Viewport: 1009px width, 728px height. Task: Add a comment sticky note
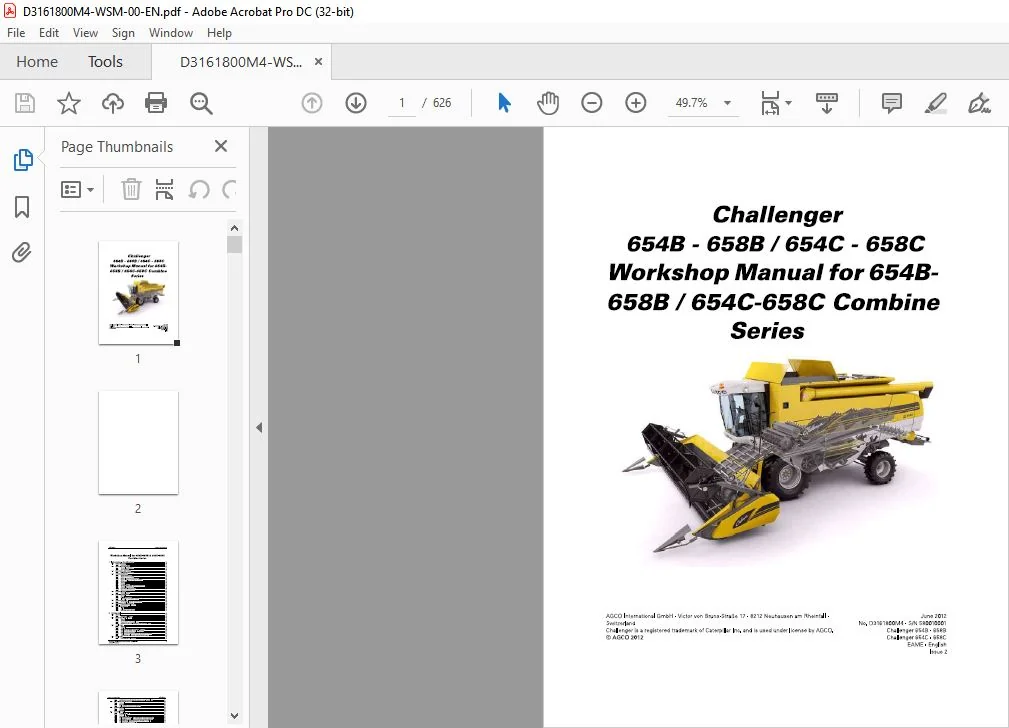[x=892, y=103]
